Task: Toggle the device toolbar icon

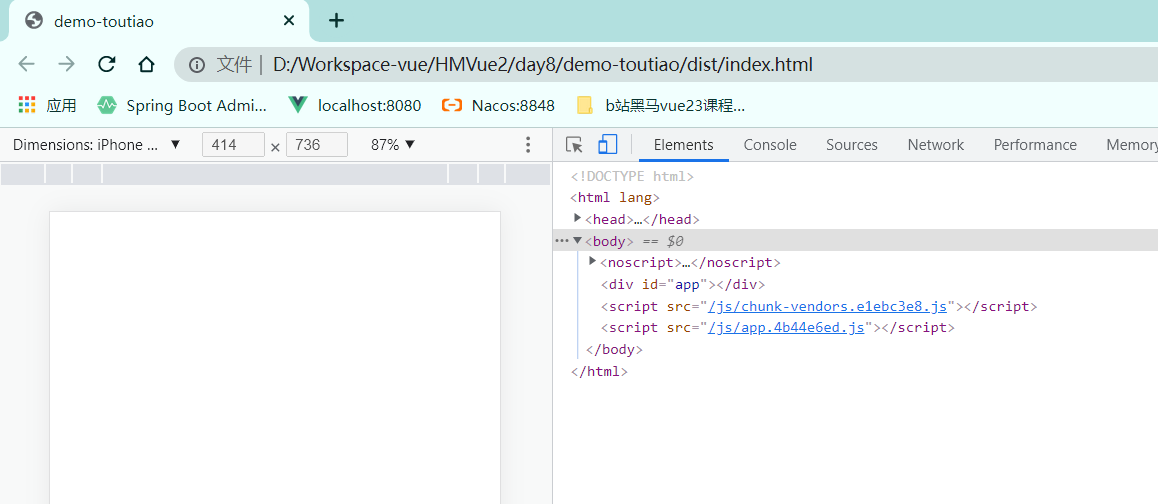Action: tap(607, 145)
